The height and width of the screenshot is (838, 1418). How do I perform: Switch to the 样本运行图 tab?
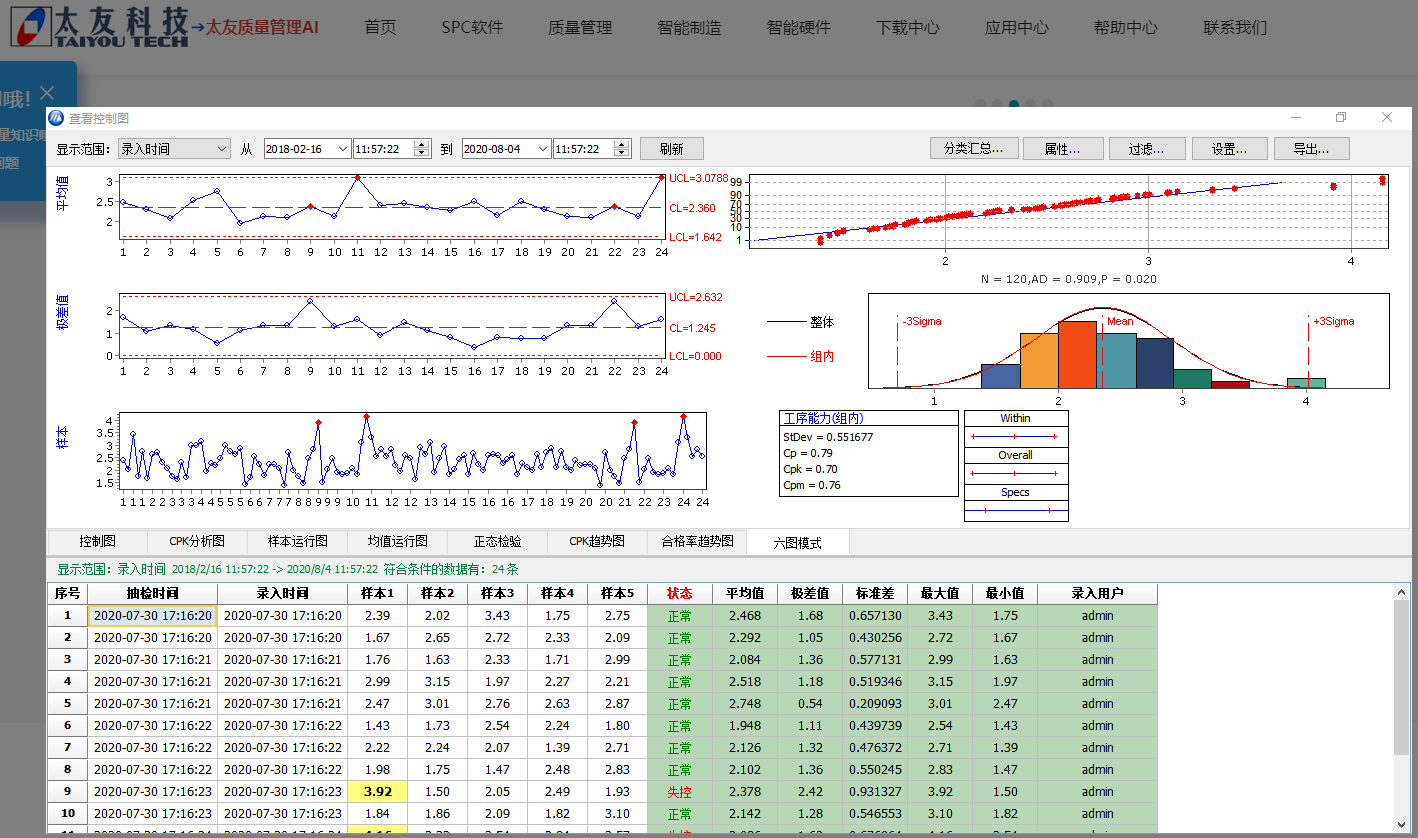pos(297,541)
